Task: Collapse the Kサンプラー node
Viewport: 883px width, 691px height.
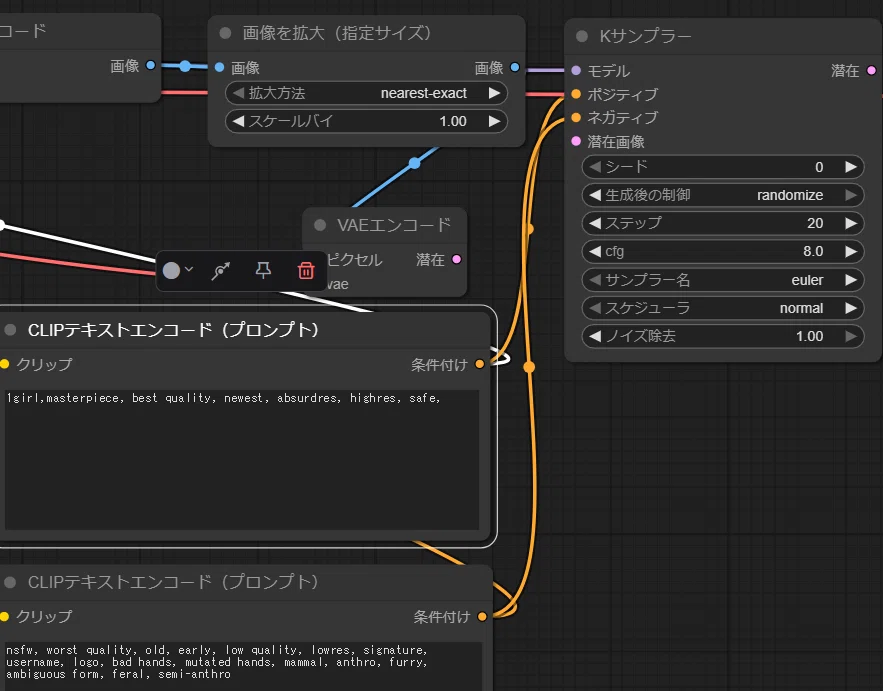Action: [x=582, y=37]
